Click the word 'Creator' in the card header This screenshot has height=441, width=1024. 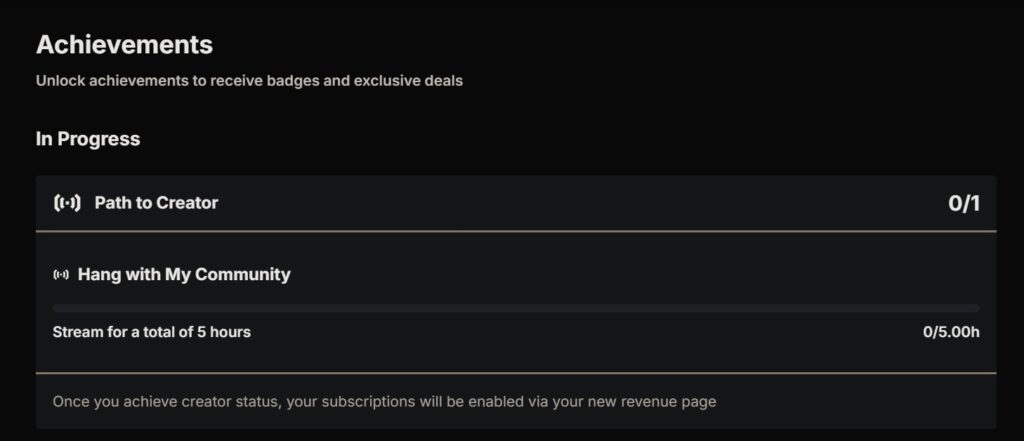click(187, 203)
